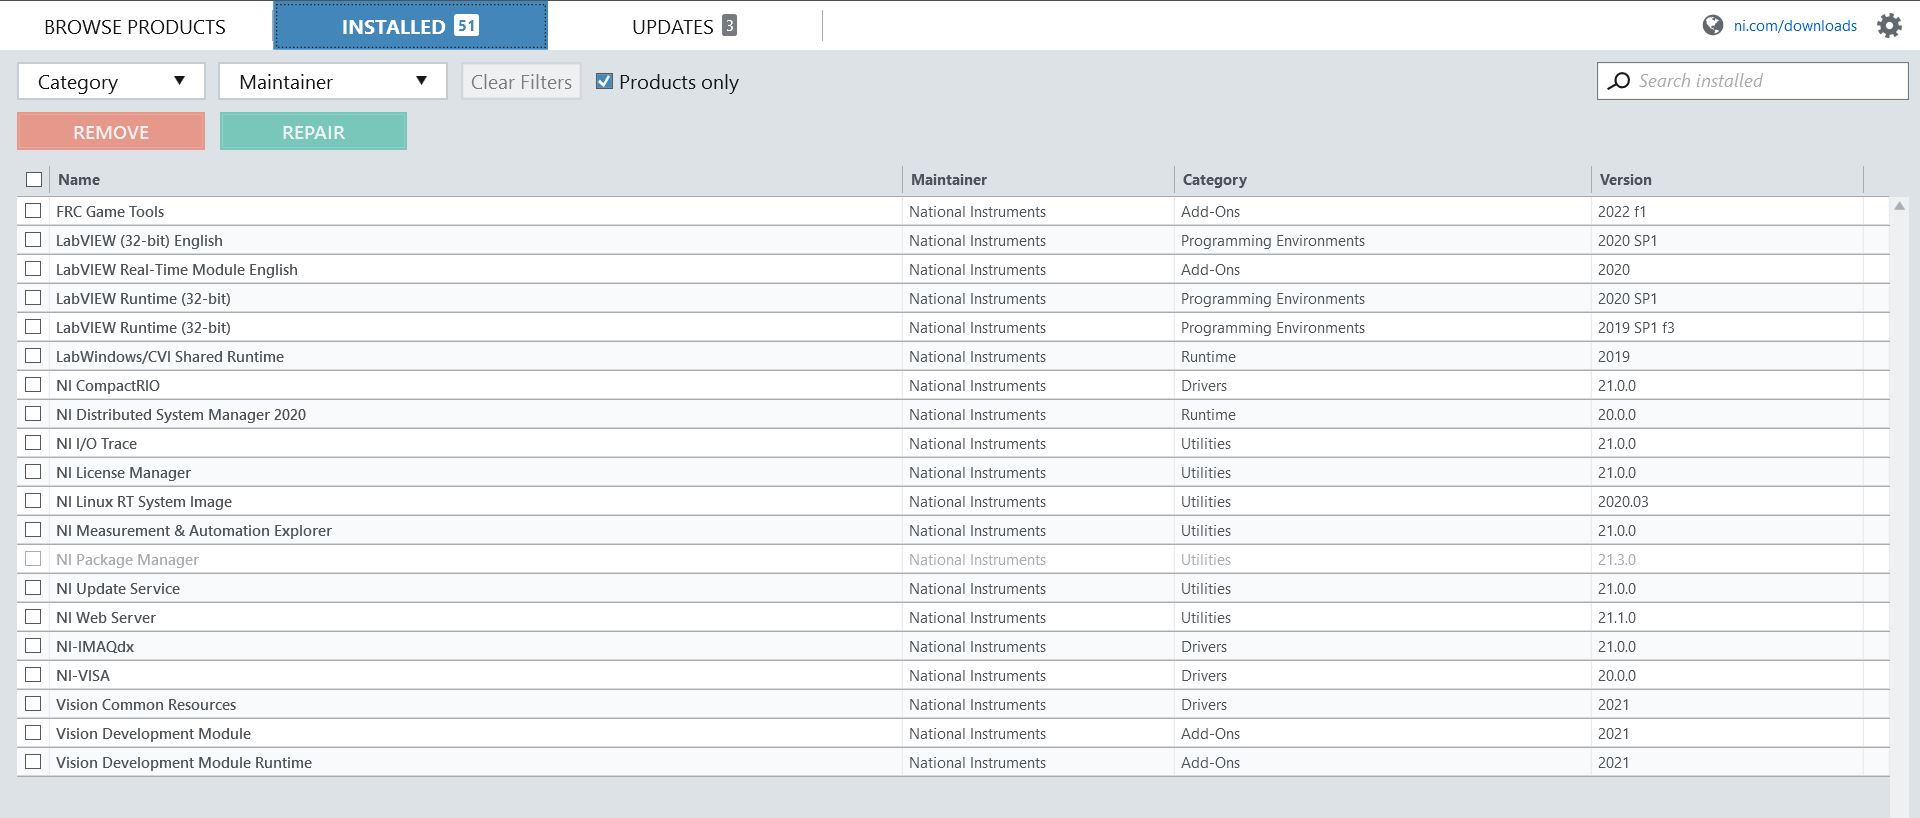
Task: Tick the NI I/O Trace checkbox
Action: coord(33,443)
